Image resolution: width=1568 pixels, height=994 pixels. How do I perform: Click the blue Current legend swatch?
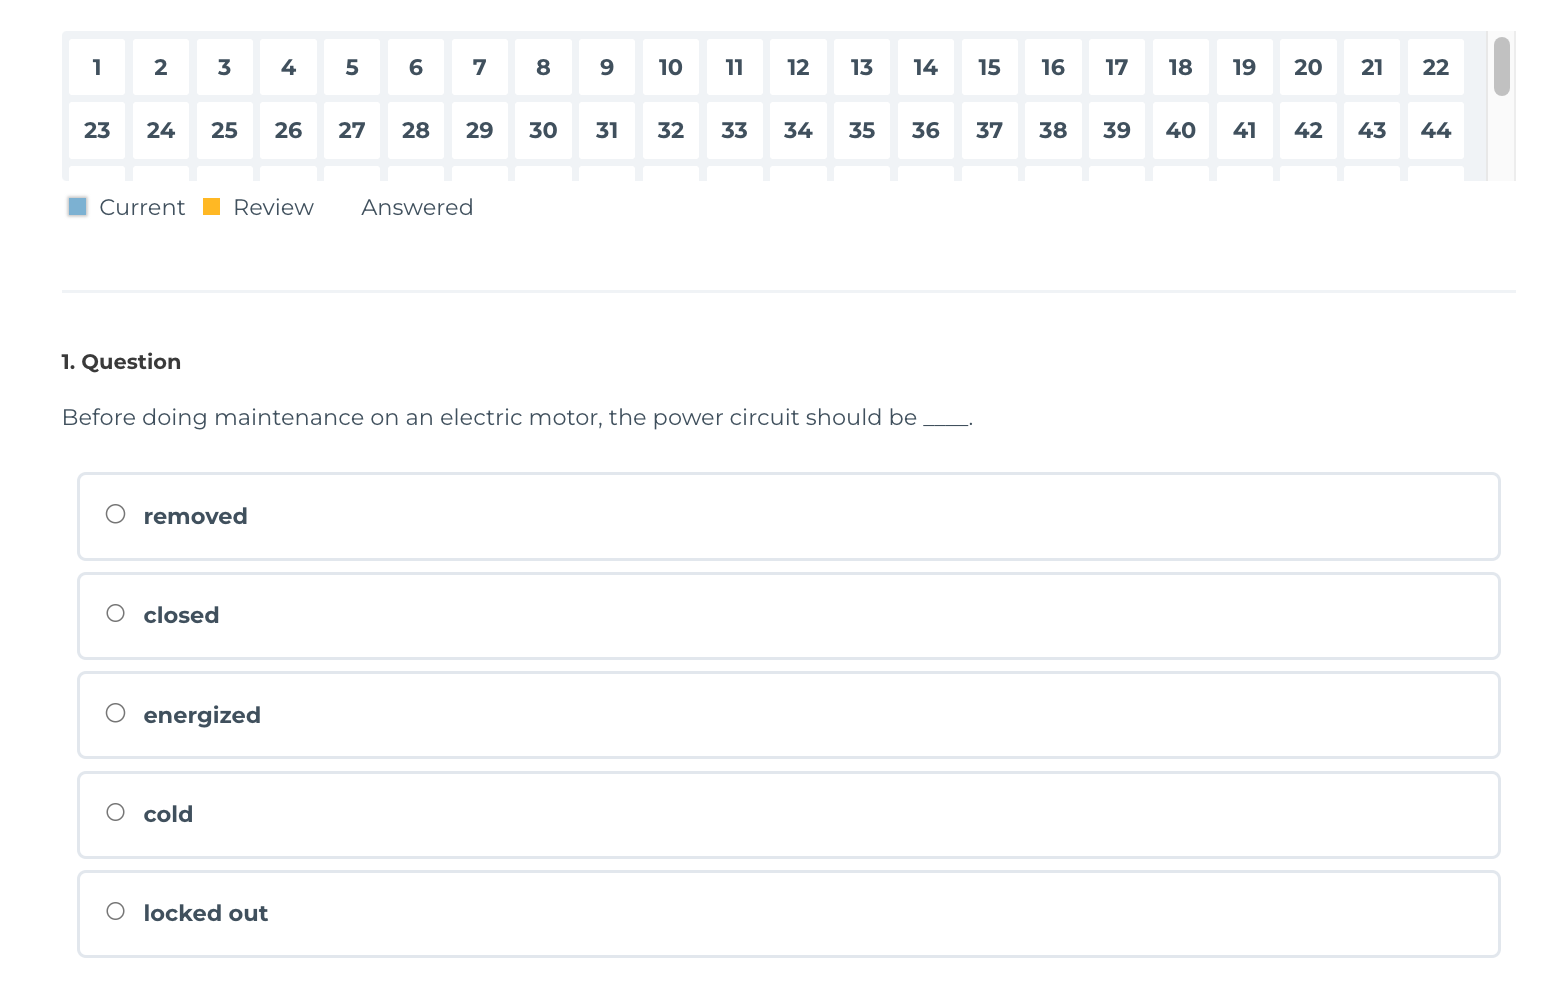77,207
